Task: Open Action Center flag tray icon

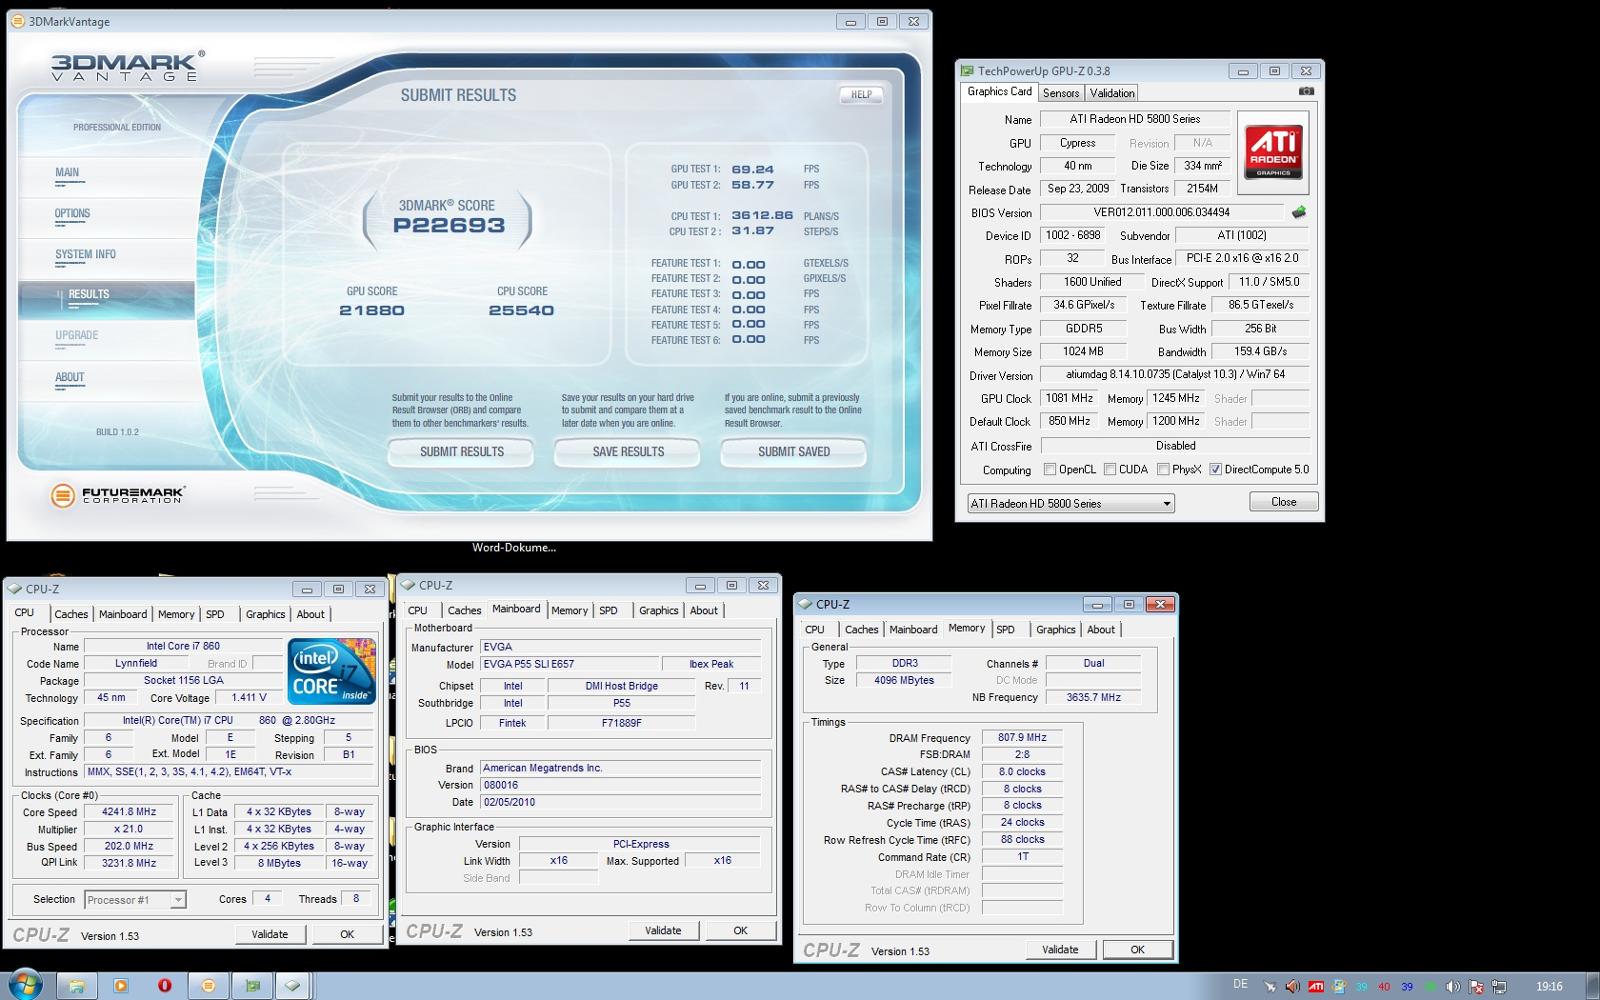Action: (1475, 987)
